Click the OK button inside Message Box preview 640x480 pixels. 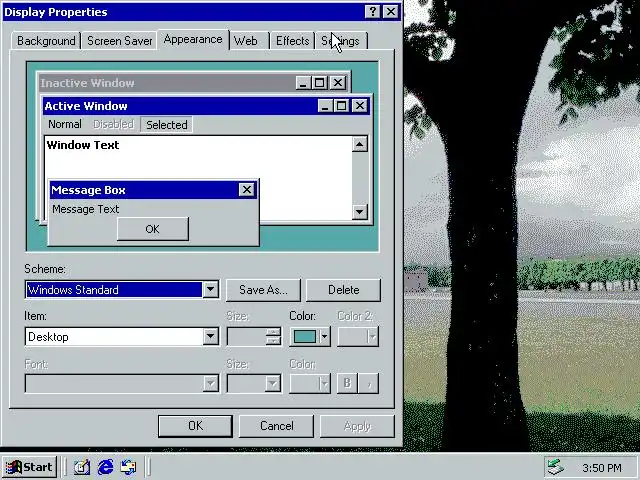[153, 229]
